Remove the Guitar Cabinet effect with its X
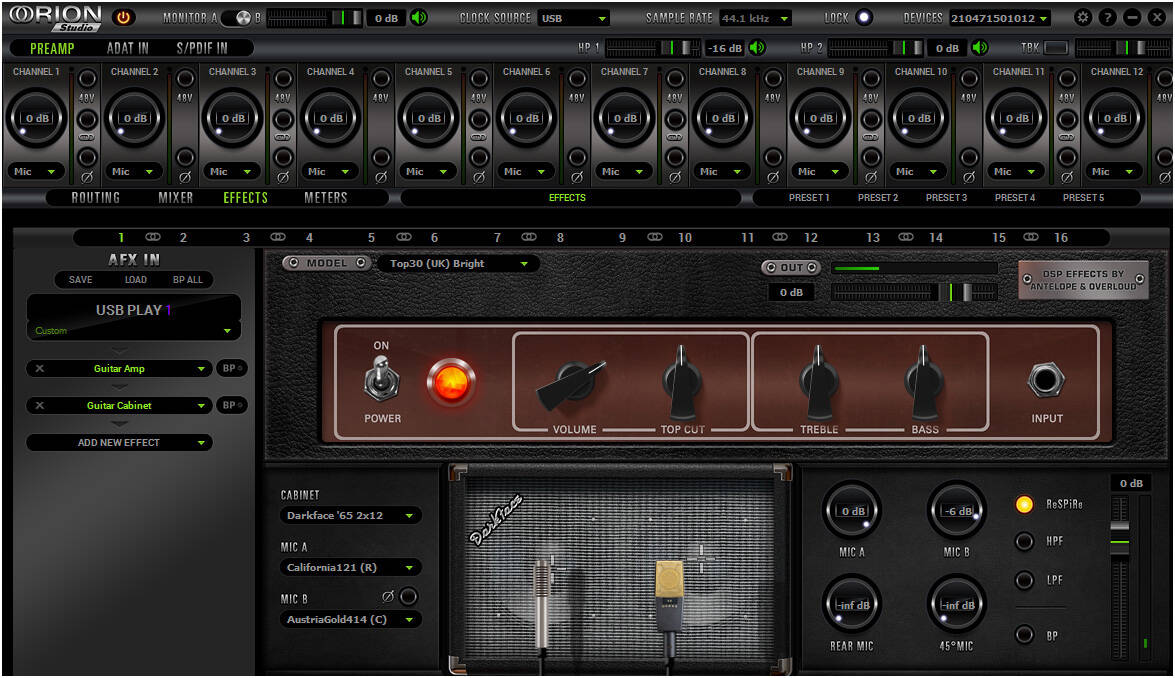This screenshot has height=678, width=1175. click(40, 405)
